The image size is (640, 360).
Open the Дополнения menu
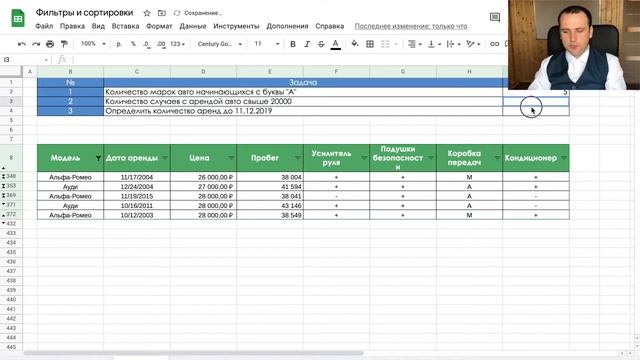(x=287, y=26)
